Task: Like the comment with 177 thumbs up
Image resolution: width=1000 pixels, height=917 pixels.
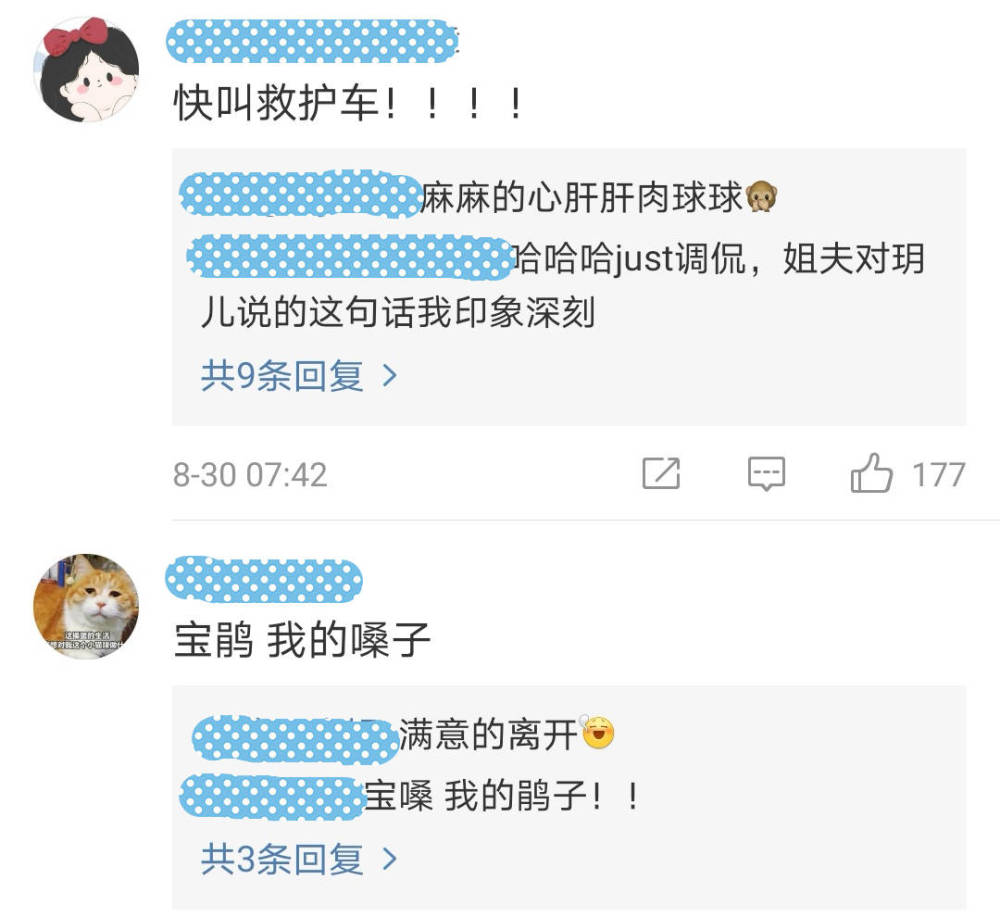Action: pyautogui.click(x=871, y=473)
